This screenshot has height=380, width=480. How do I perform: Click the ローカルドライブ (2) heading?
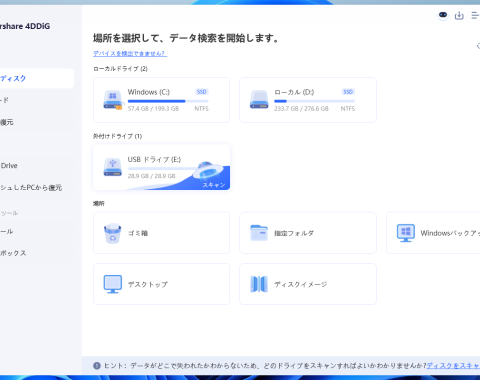coord(120,69)
